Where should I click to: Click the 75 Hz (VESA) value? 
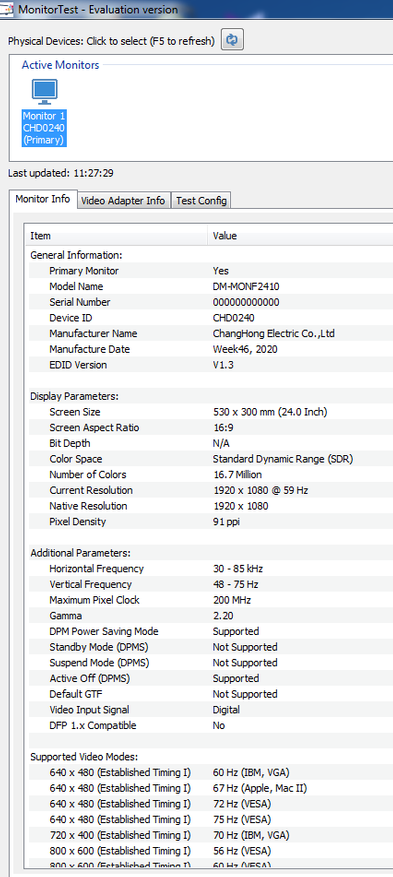[x=242, y=819]
